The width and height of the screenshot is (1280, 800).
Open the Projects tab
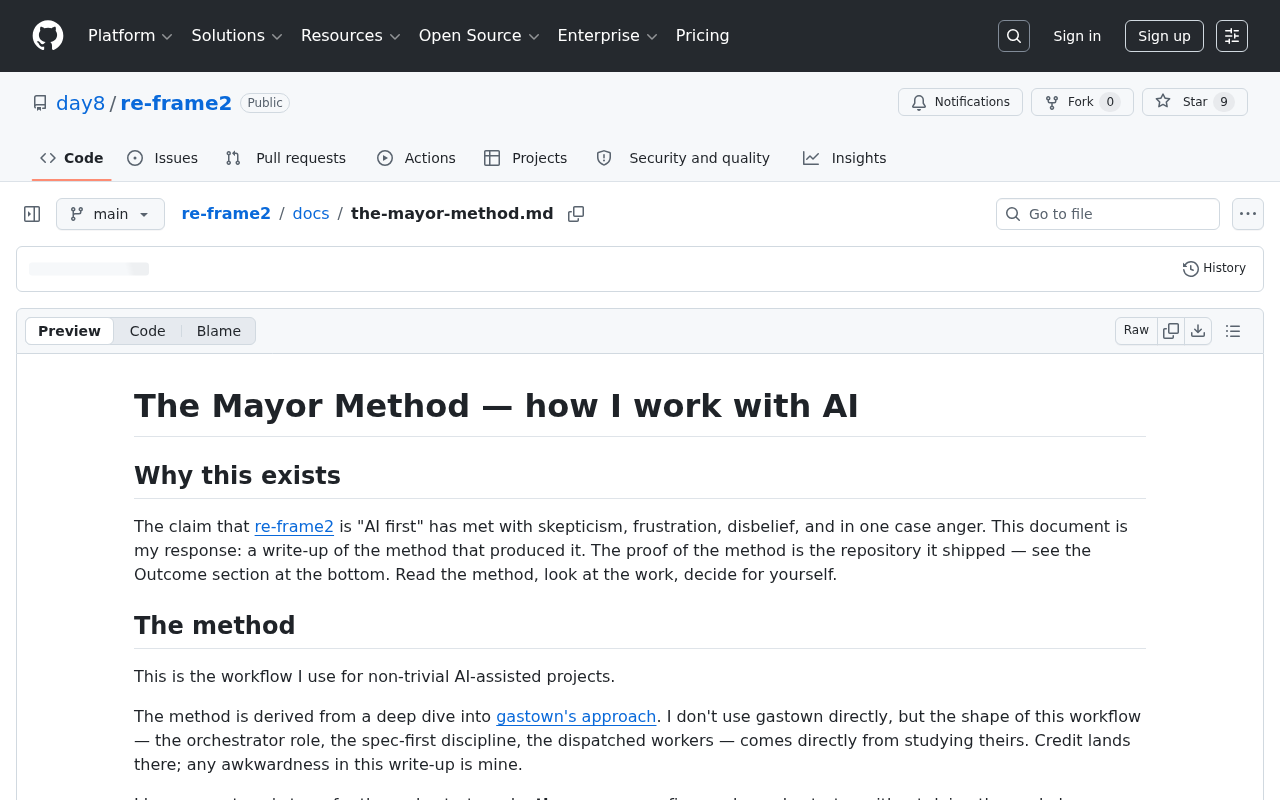525,158
